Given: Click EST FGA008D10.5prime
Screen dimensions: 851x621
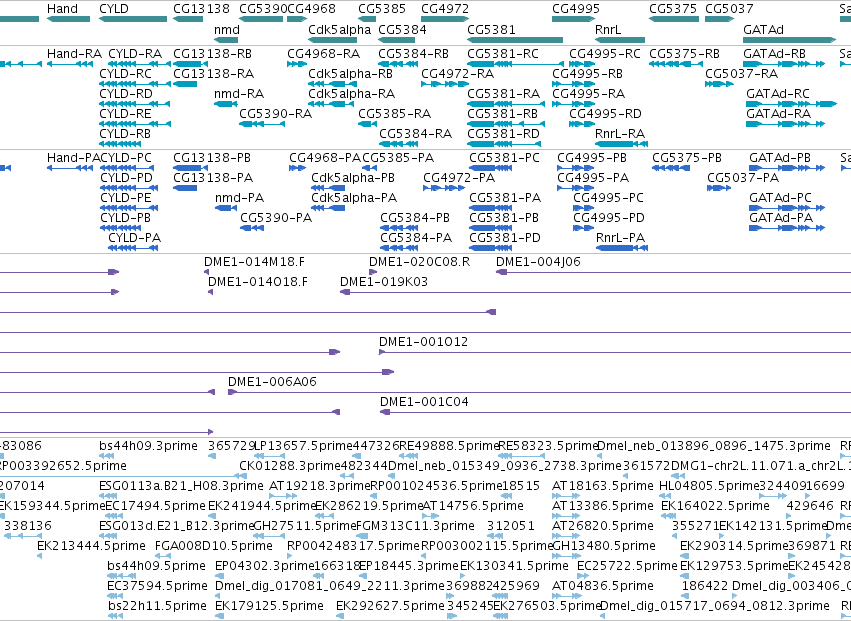Looking at the screenshot, I should pyautogui.click(x=163, y=556).
